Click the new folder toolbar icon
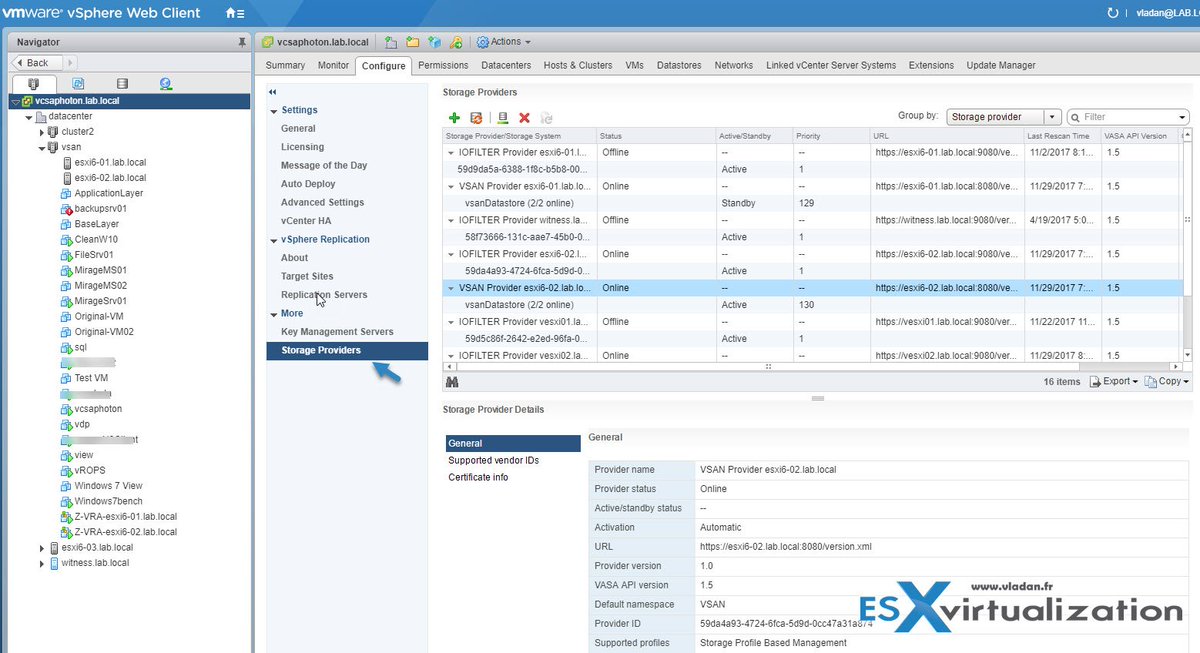Image resolution: width=1200 pixels, height=653 pixels. pyautogui.click(x=411, y=42)
